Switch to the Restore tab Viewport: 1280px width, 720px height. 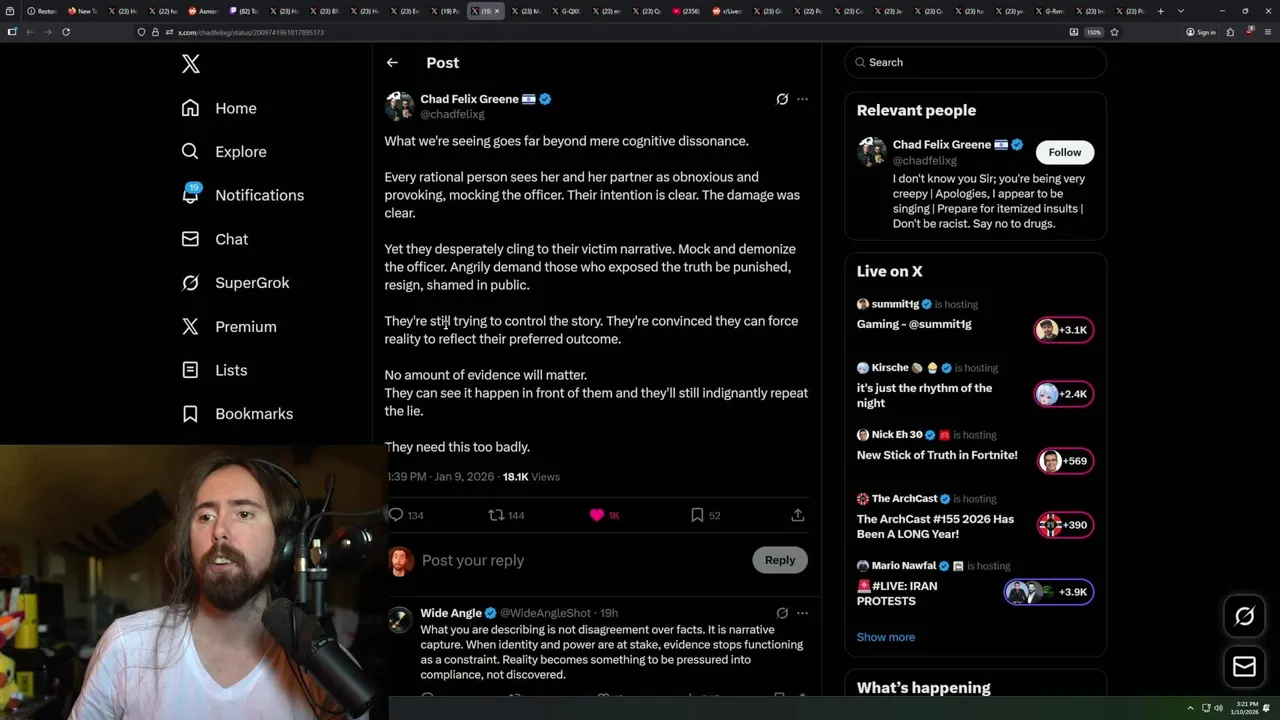pos(42,11)
